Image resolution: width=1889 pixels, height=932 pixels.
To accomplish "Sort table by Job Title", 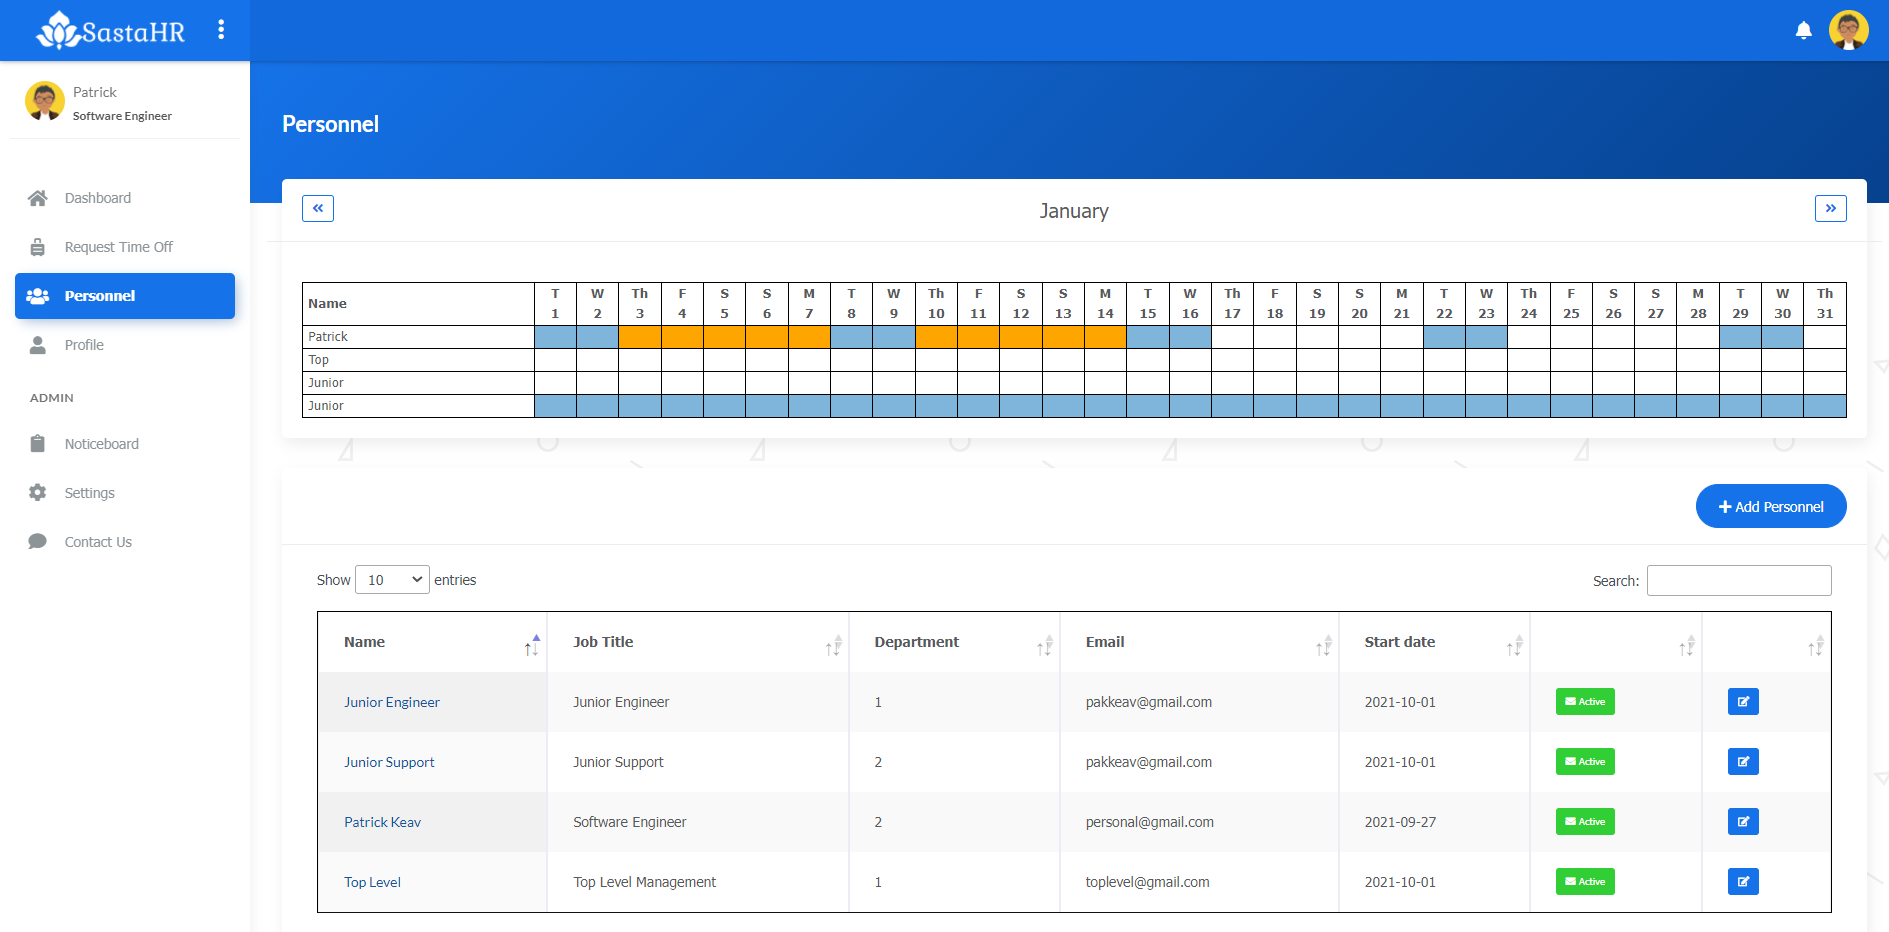I will coord(698,642).
